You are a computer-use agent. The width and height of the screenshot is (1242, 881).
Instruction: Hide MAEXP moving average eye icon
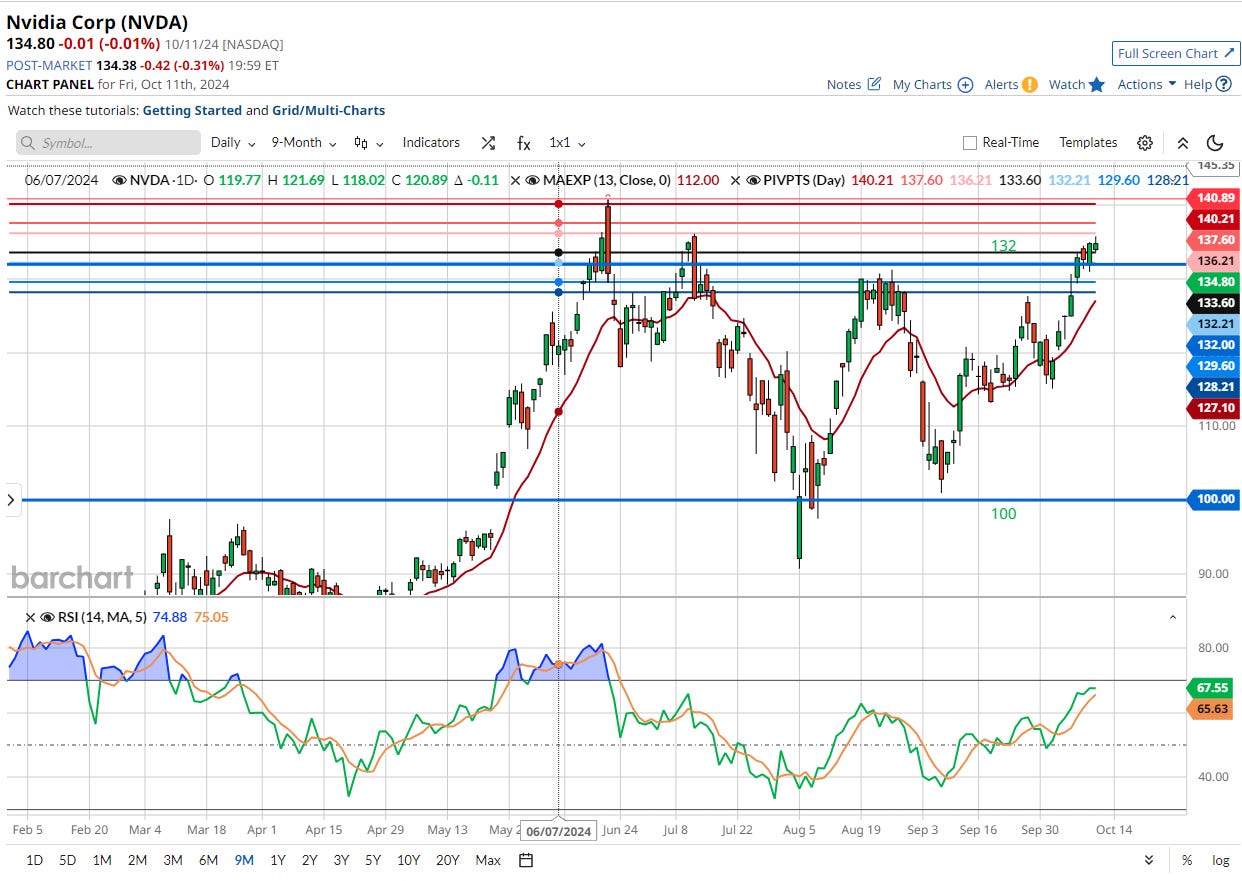532,180
